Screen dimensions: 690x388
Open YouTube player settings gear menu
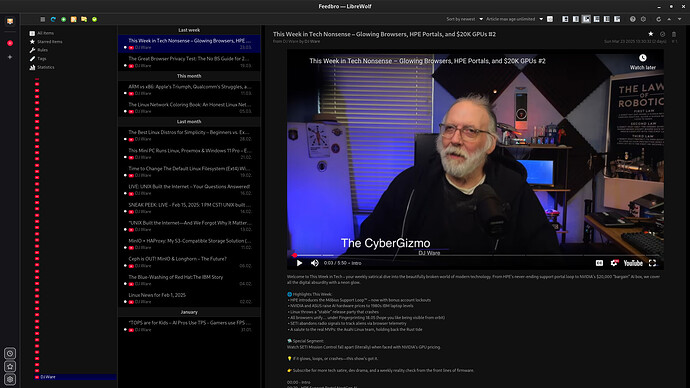pyautogui.click(x=614, y=263)
